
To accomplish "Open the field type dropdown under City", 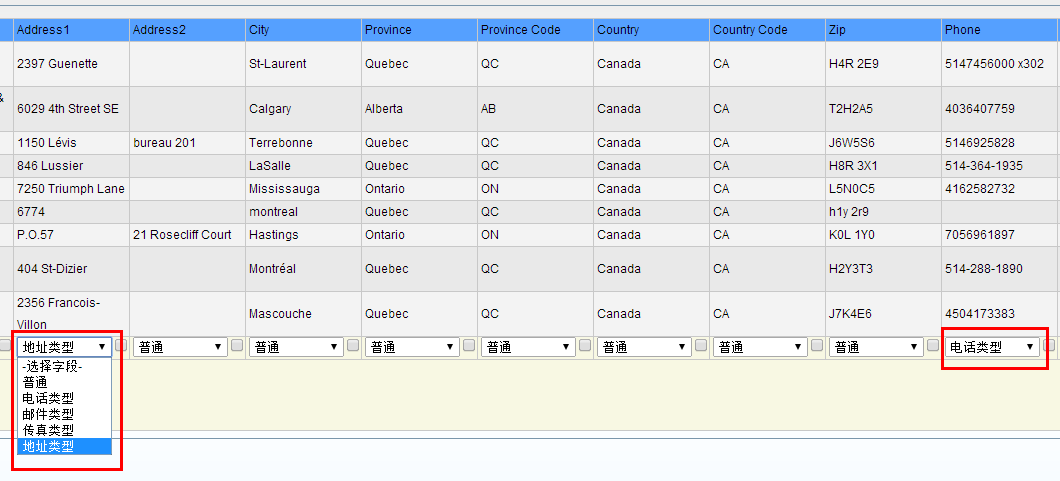I will [x=295, y=347].
